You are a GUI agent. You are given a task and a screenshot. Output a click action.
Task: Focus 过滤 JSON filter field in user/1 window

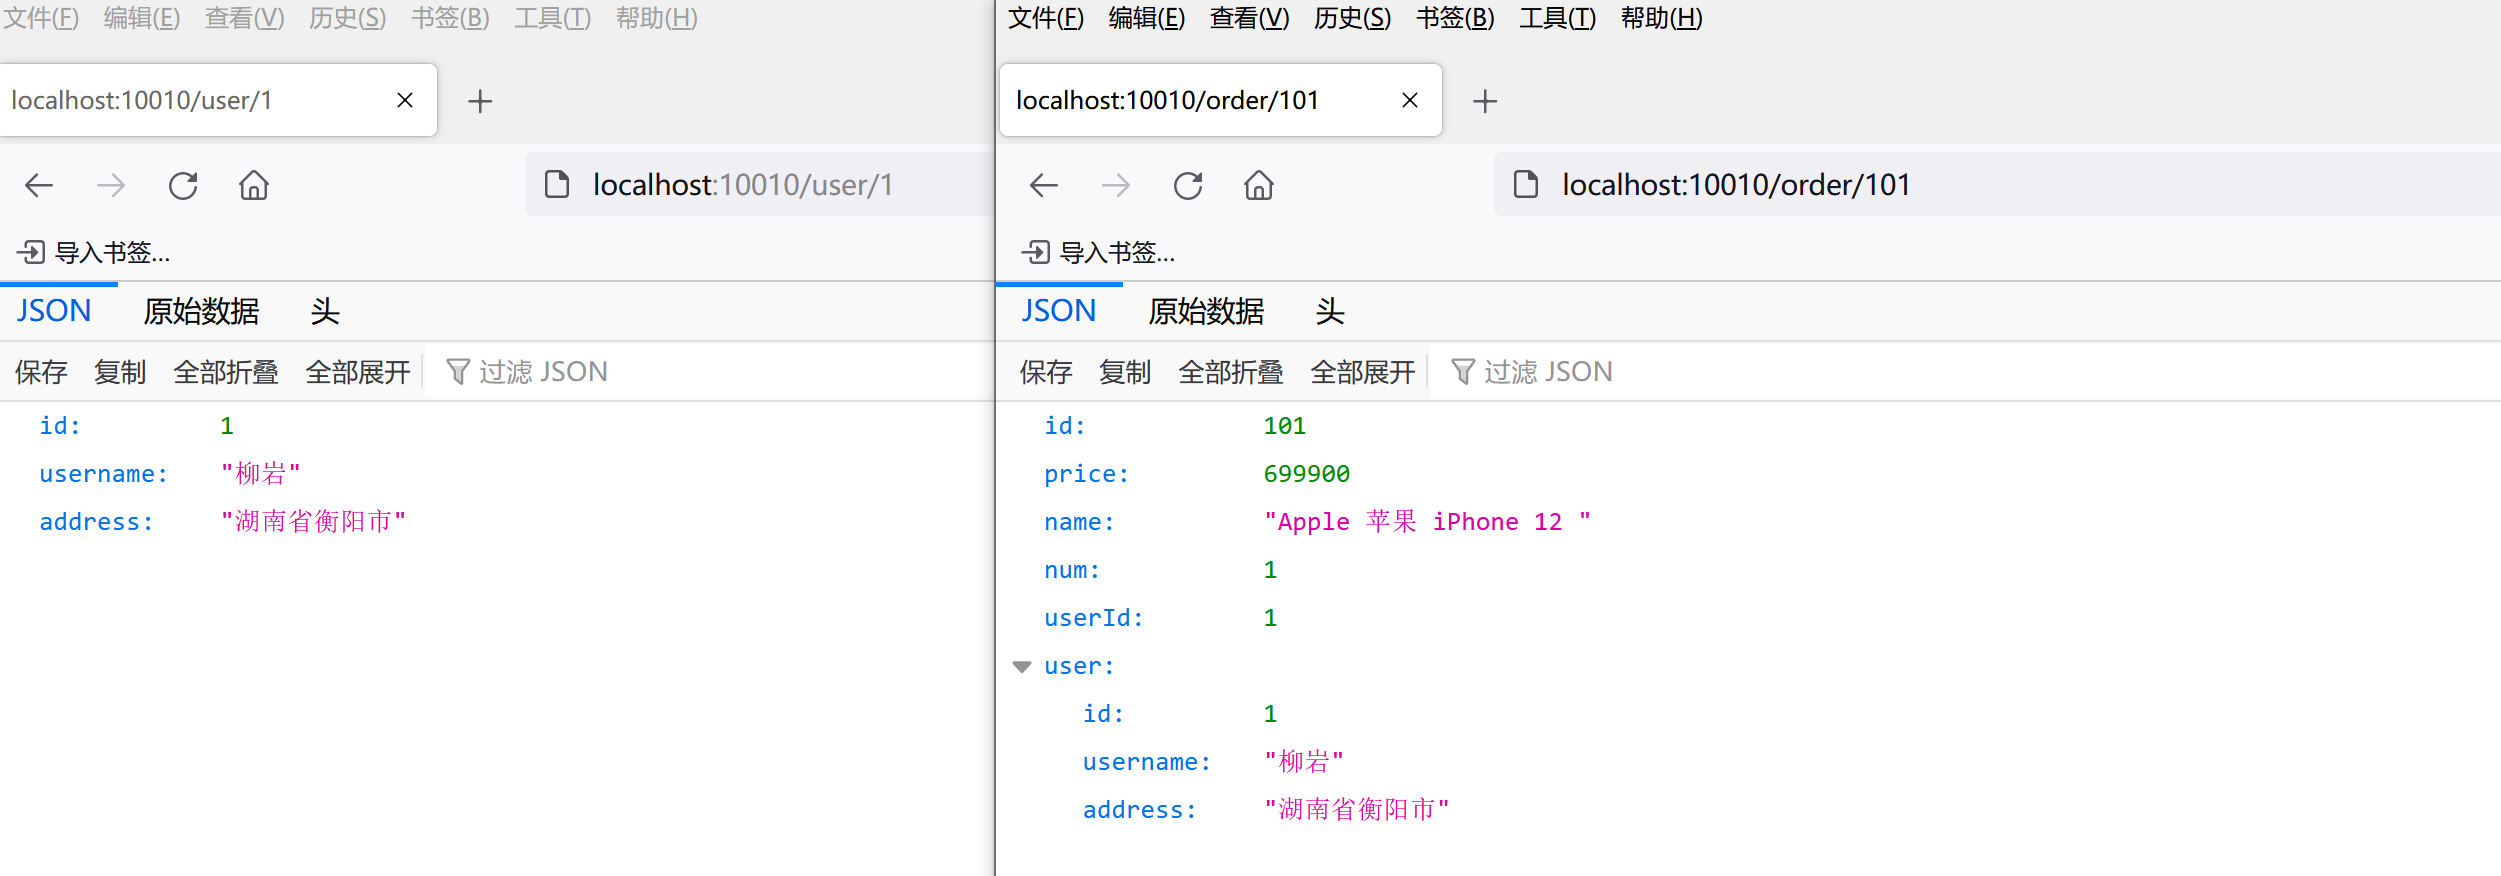click(x=710, y=372)
